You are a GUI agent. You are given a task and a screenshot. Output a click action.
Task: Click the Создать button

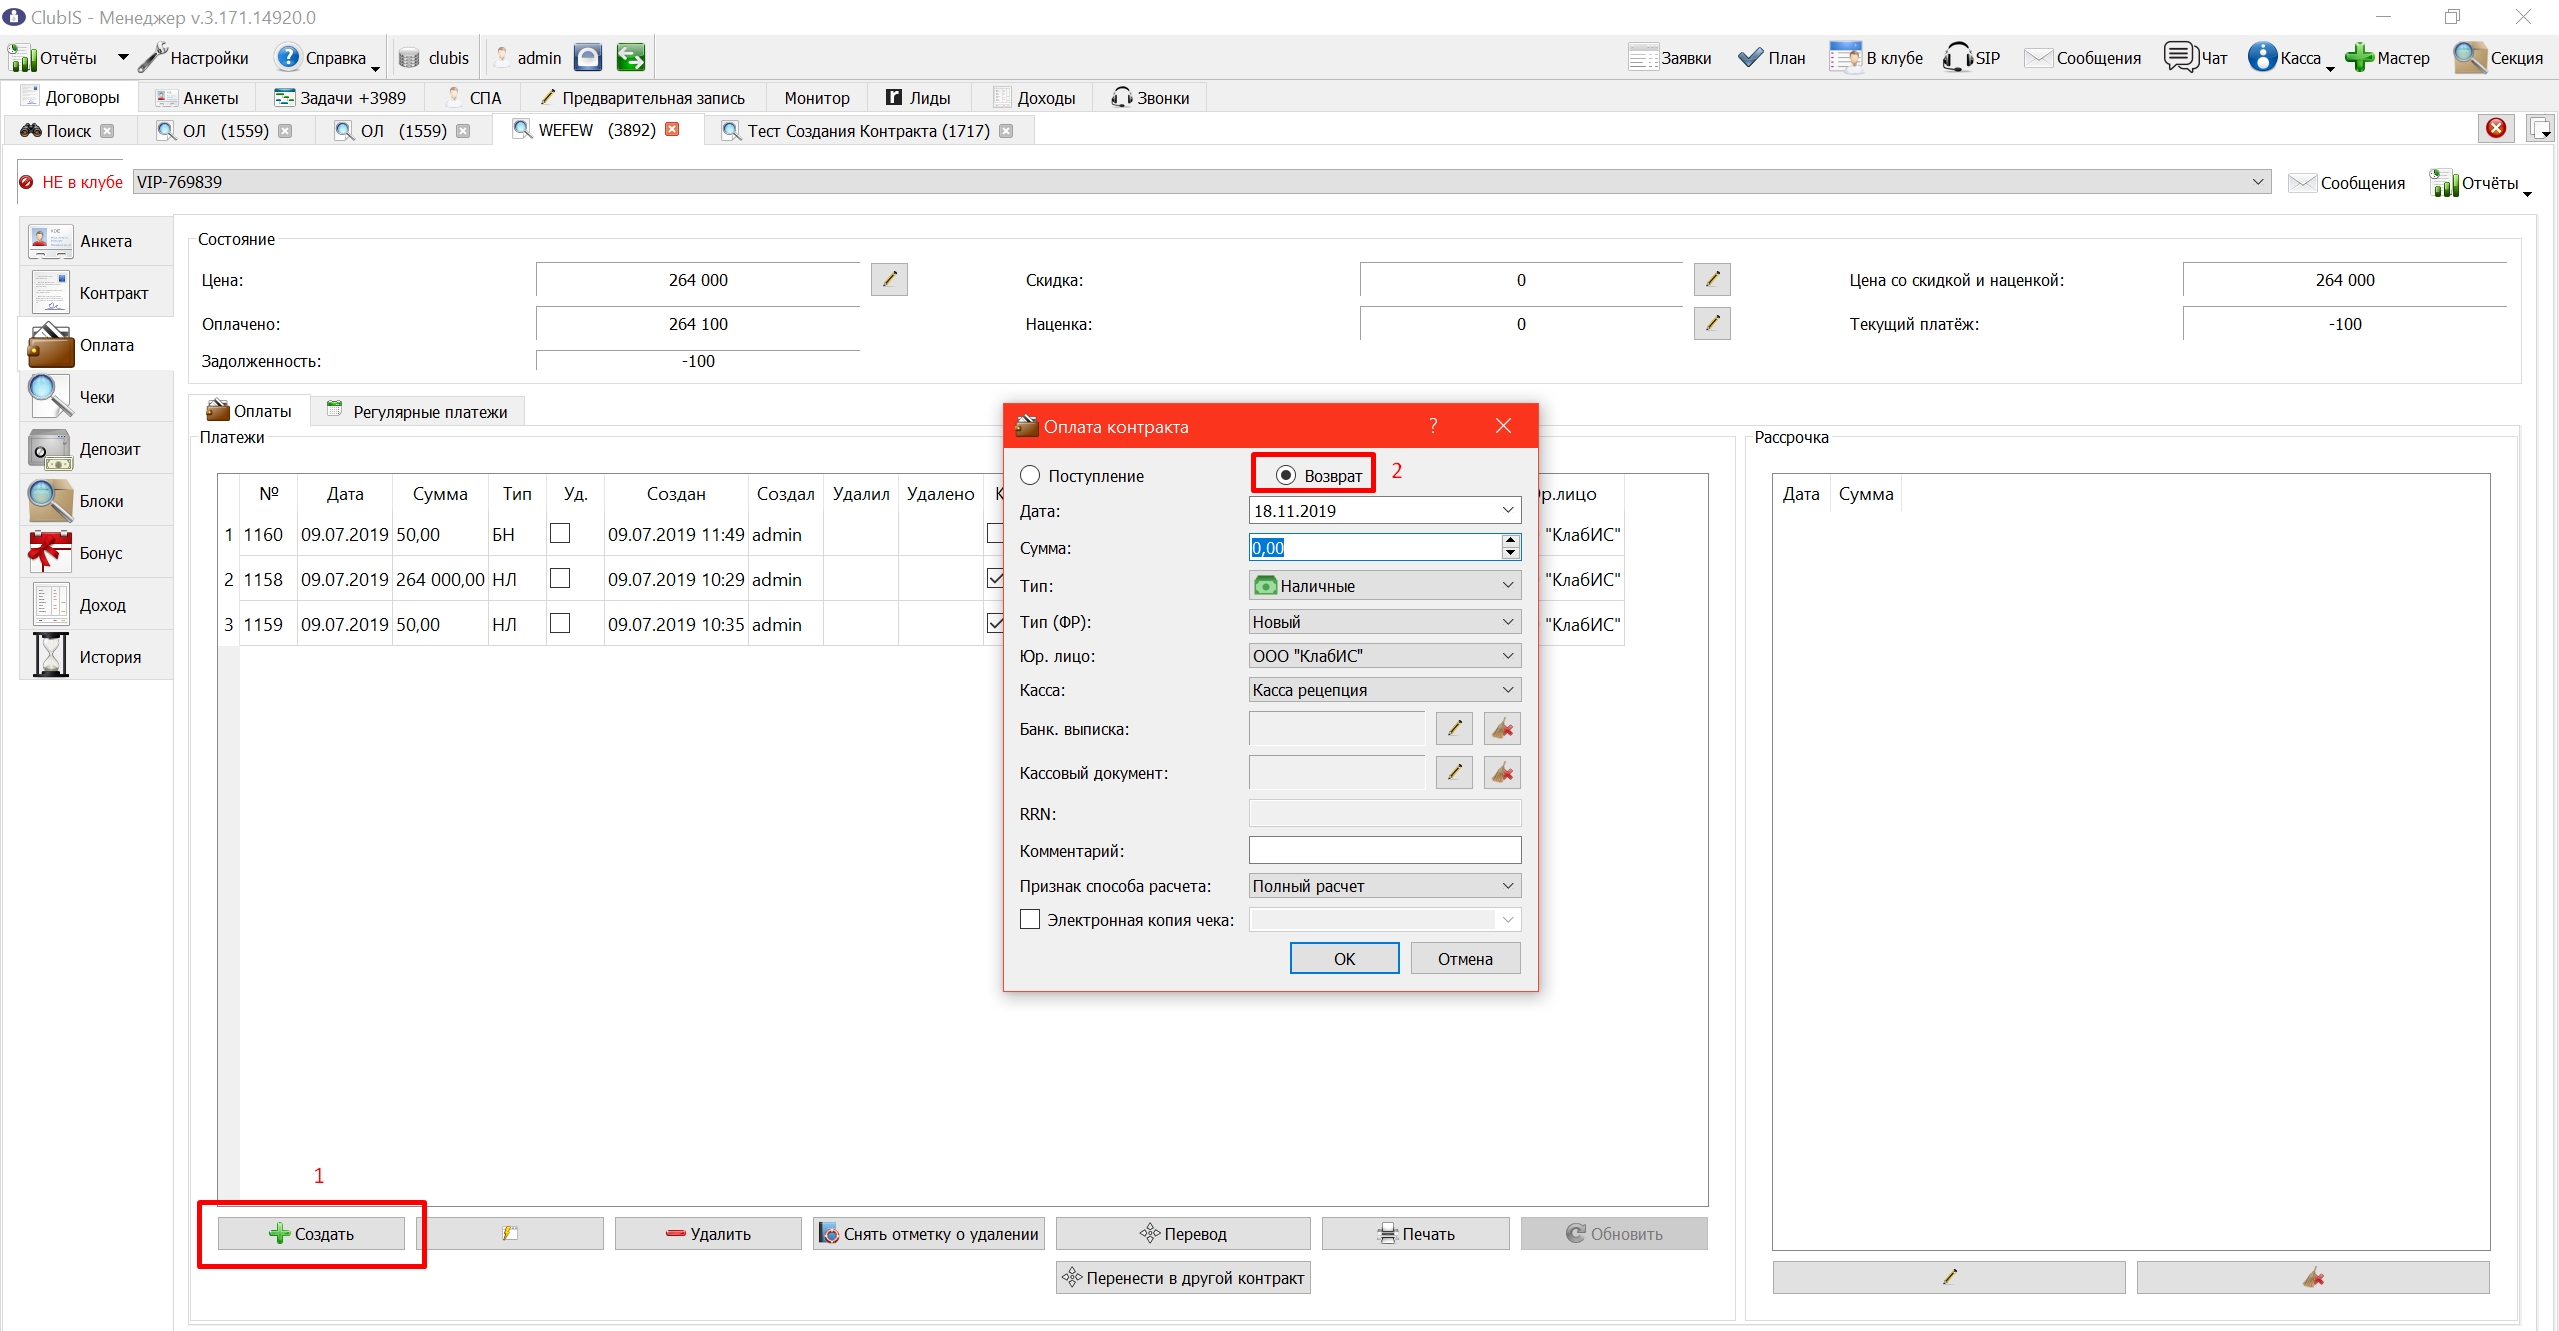pos(311,1233)
